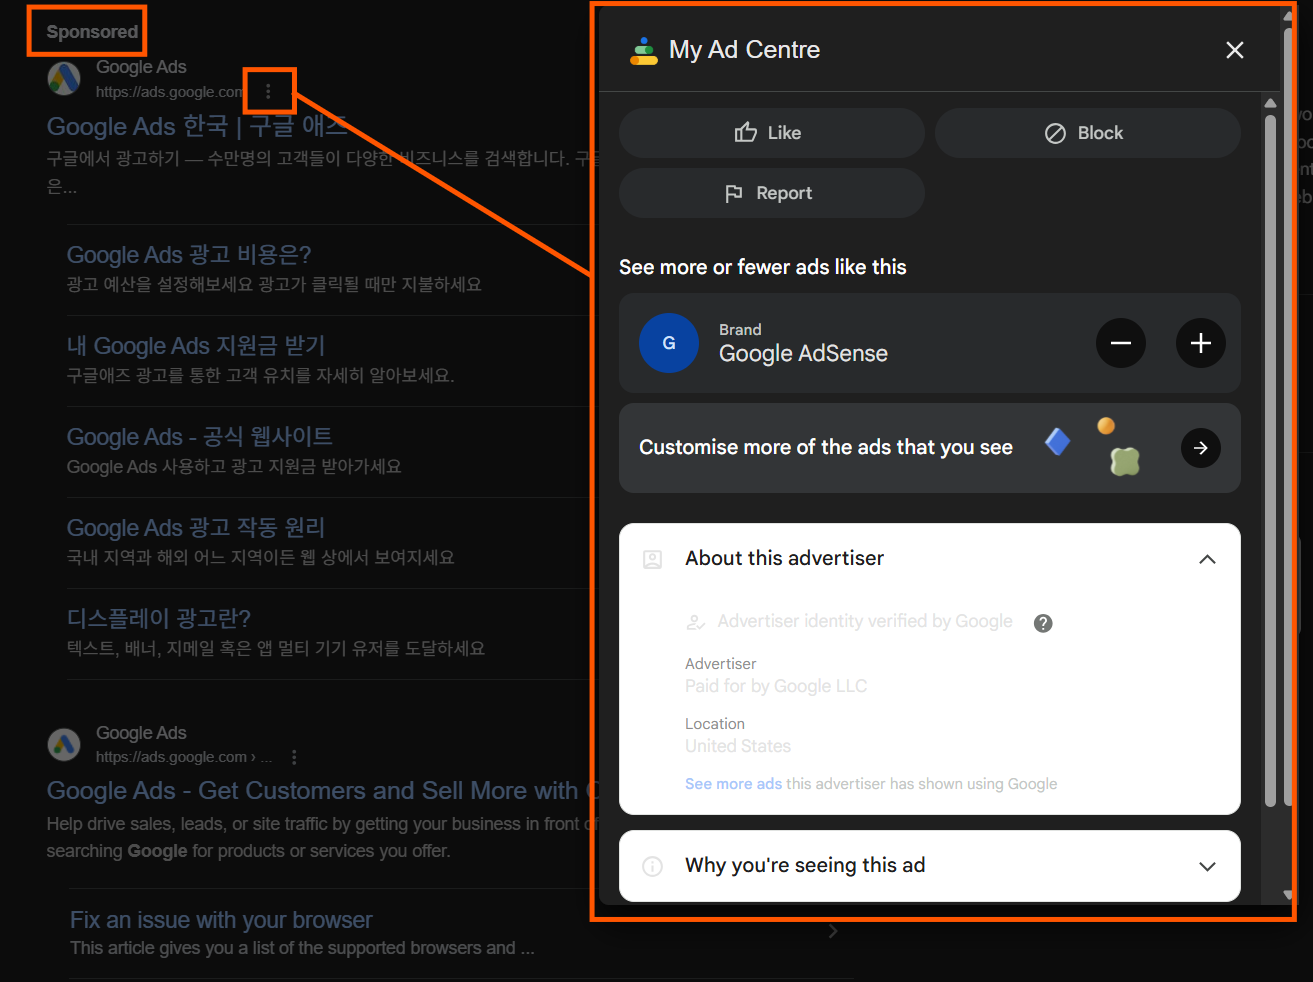Open 디스플레이 광고란? sitelink
Viewport: 1313px width, 982px height.
[159, 618]
